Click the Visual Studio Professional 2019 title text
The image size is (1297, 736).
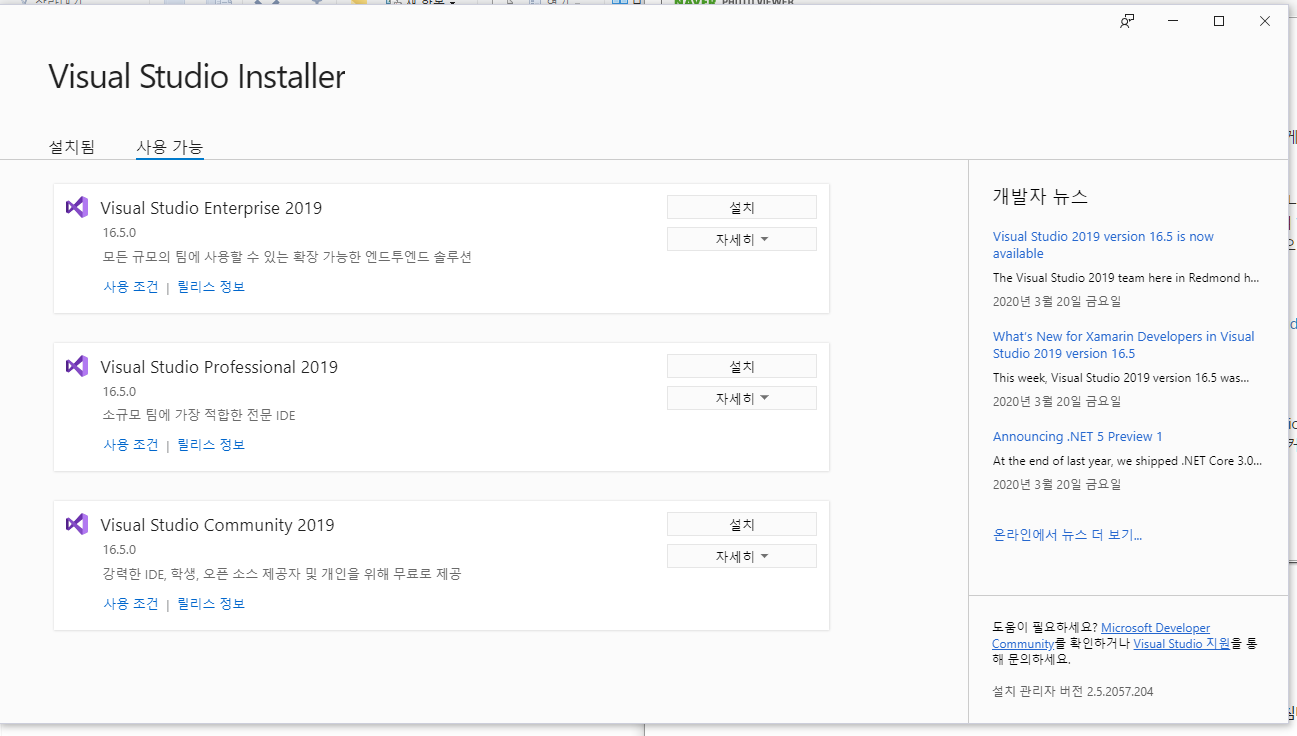click(x=219, y=367)
